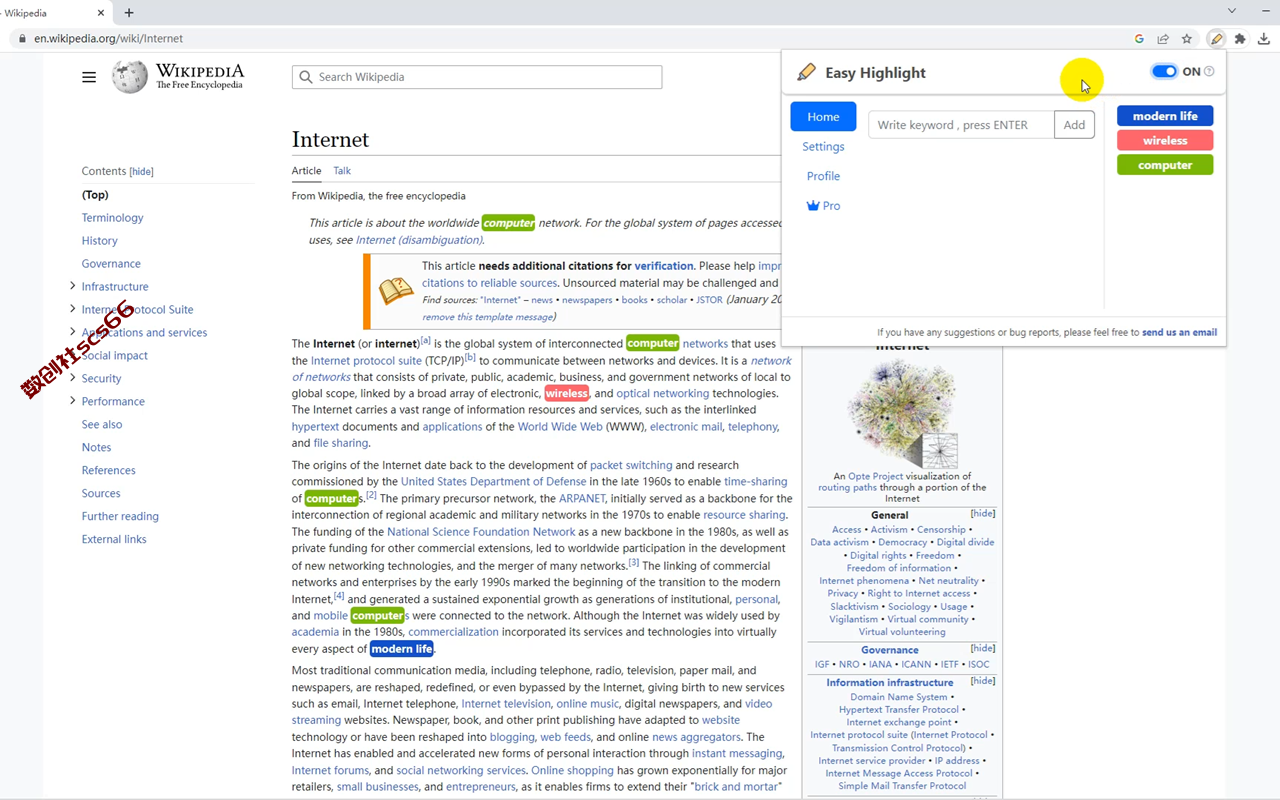Open the Chrome extensions puzzle icon
This screenshot has height=800, width=1280.
(x=1240, y=39)
